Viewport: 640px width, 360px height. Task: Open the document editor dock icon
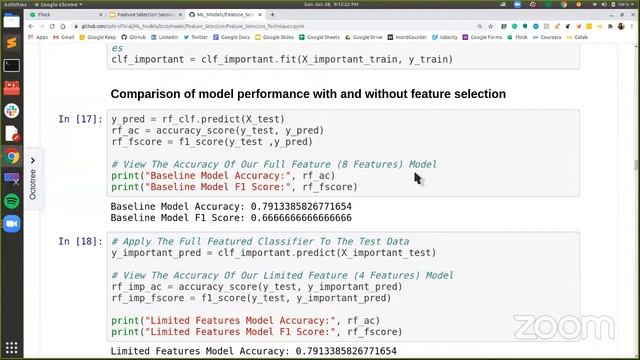pos(11,133)
